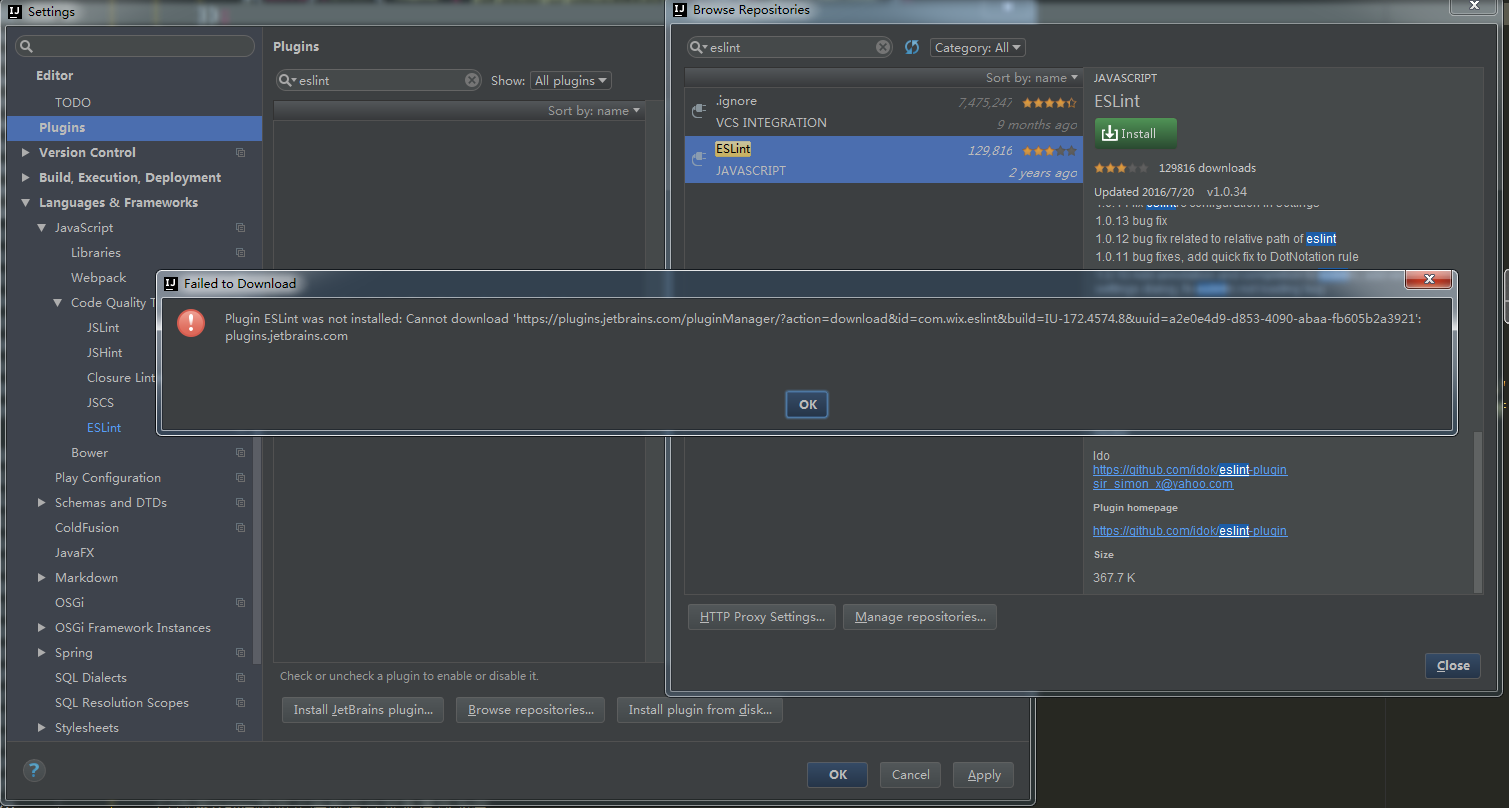Click the sir_simon_x@yahoo.com email link

[1163, 484]
